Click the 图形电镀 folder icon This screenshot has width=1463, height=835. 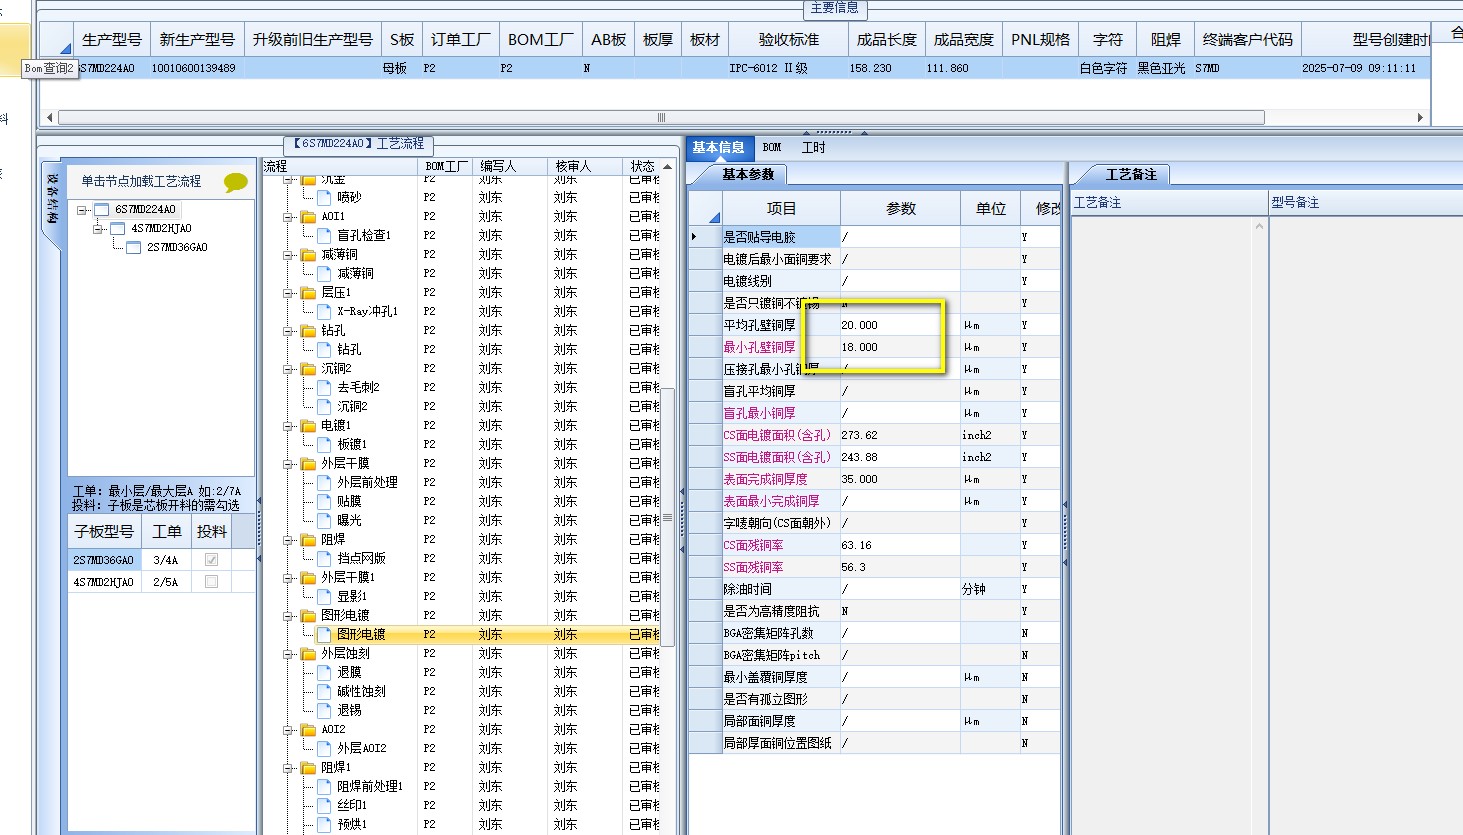tap(309, 616)
